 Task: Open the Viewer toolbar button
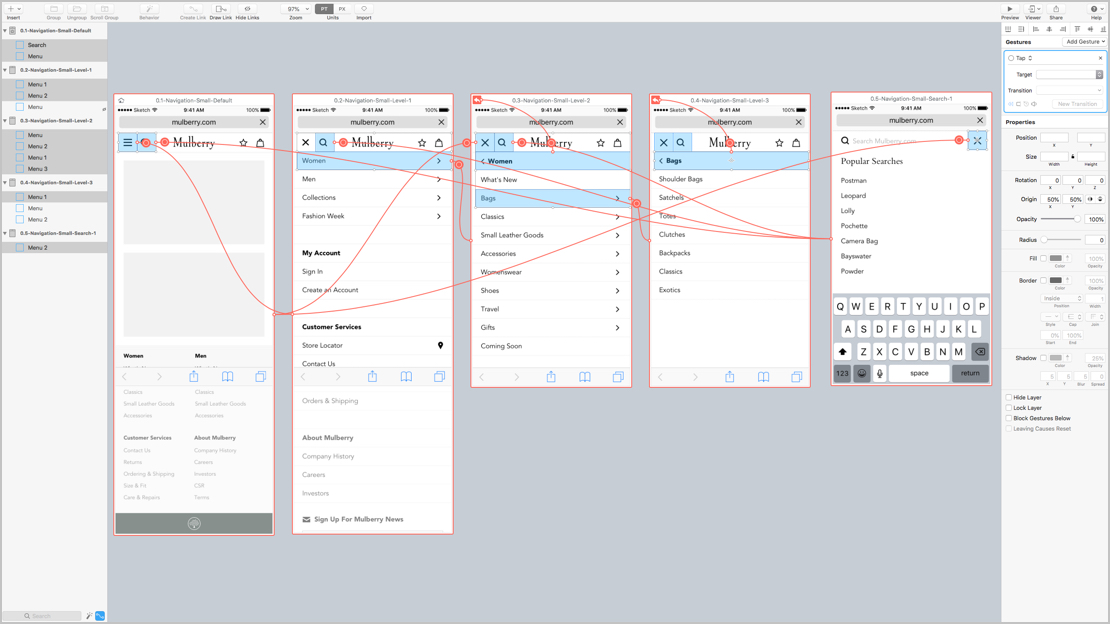click(1033, 9)
